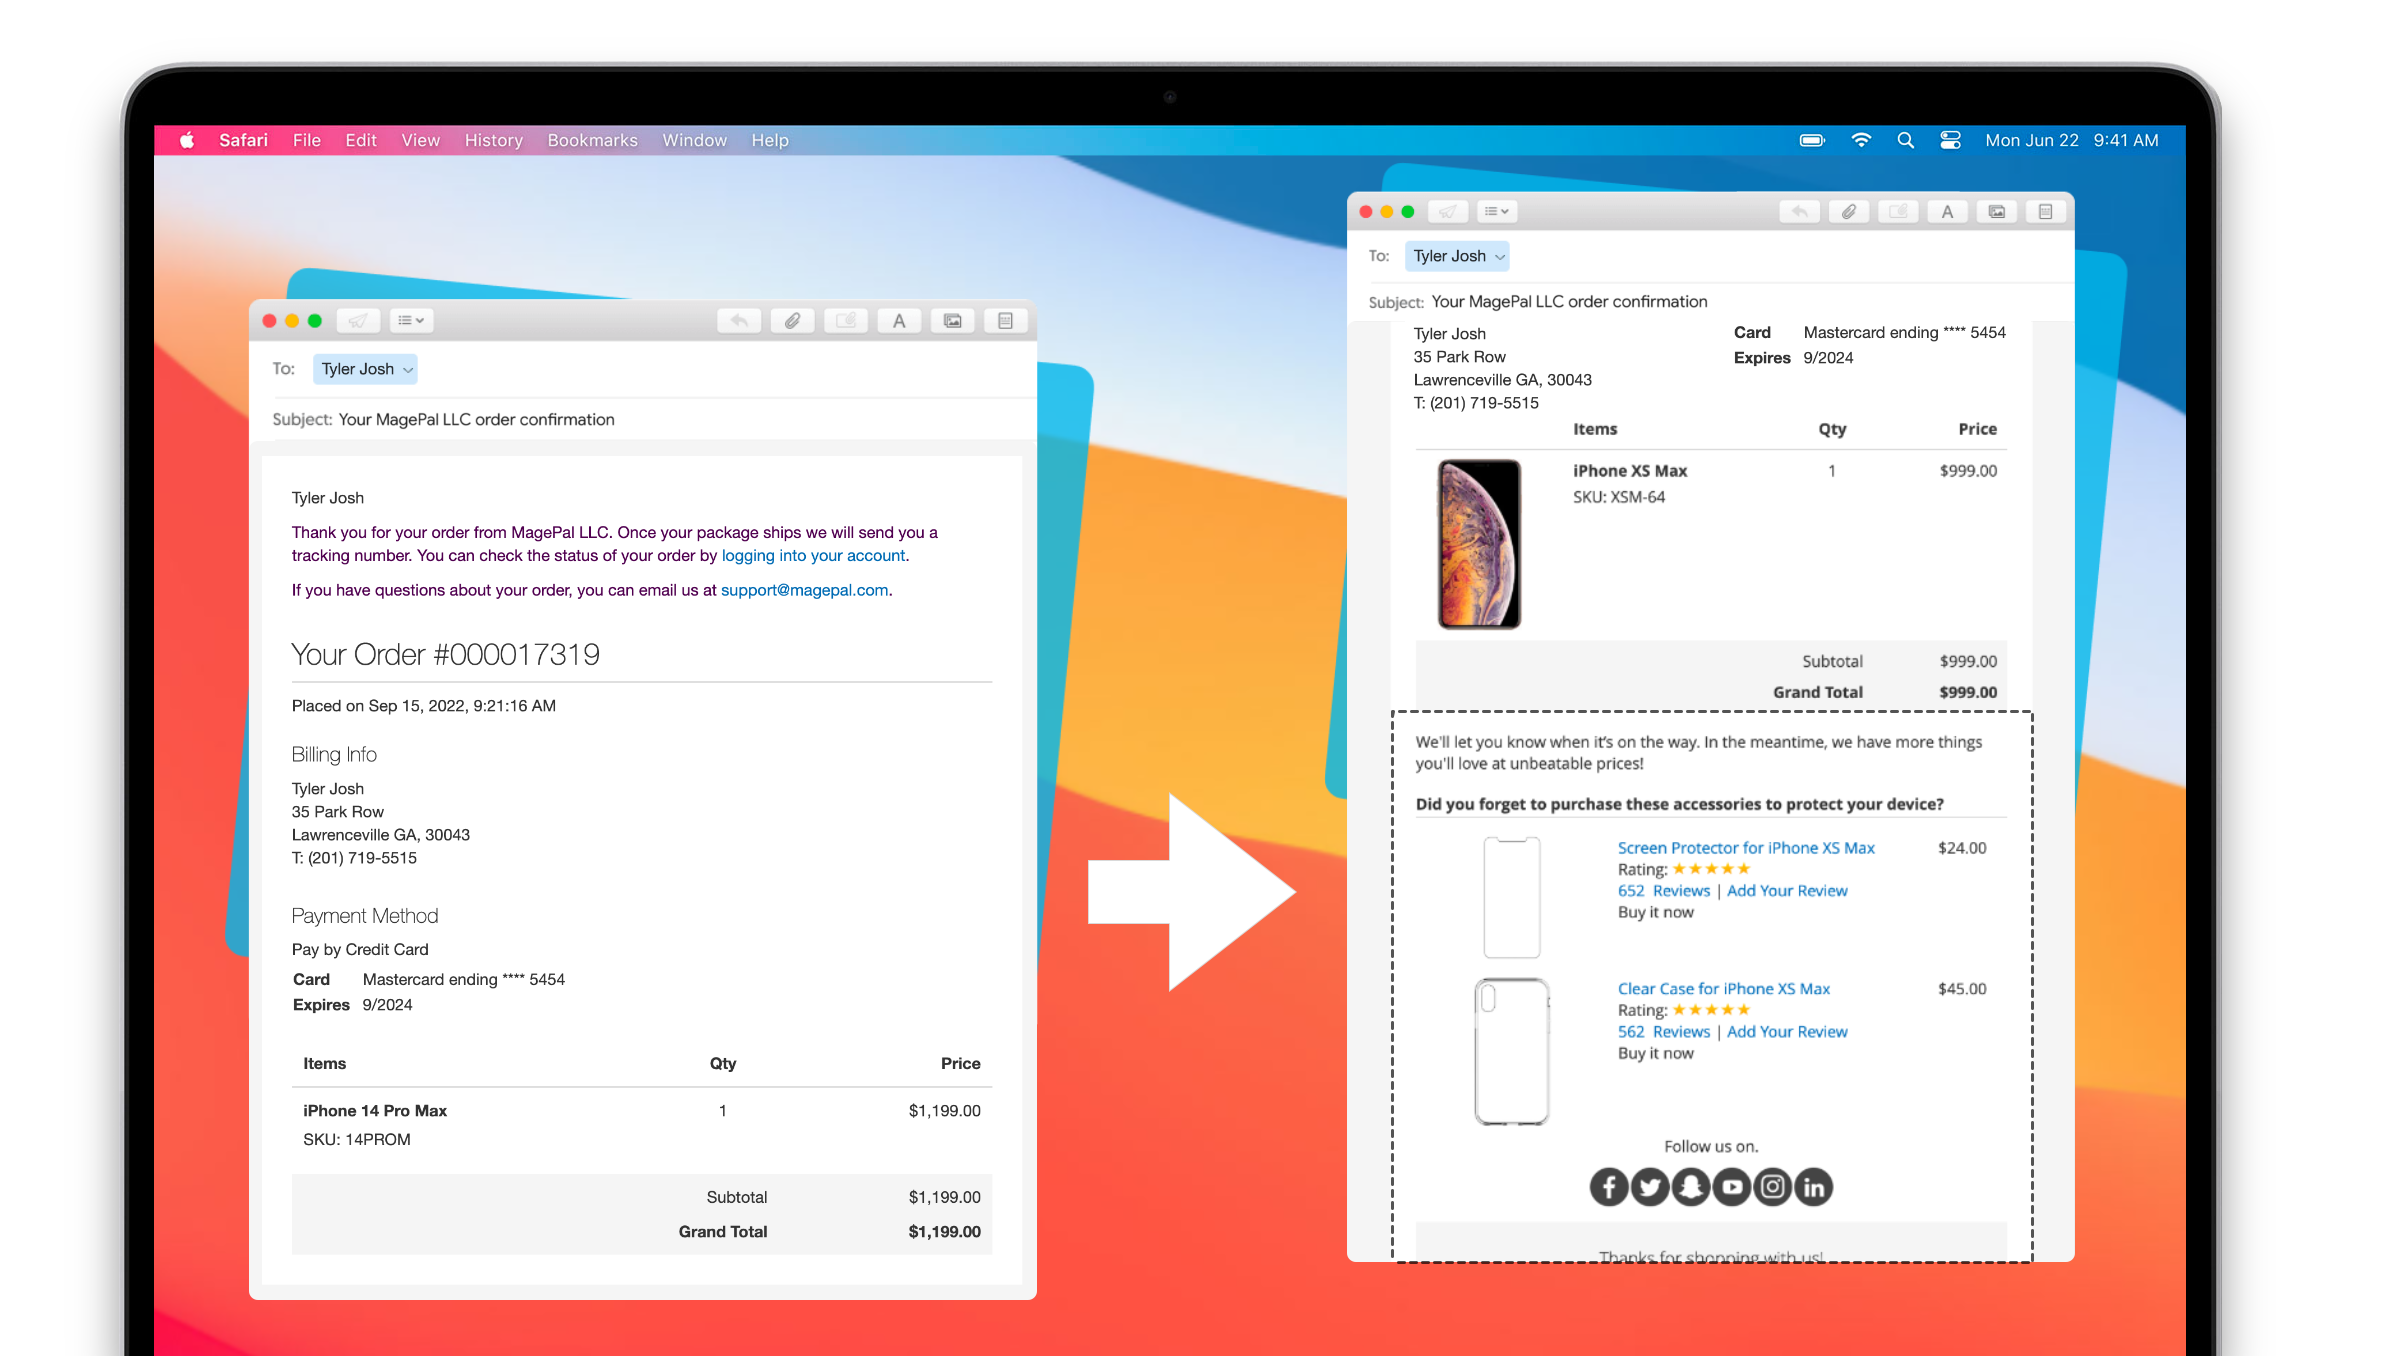Open Clear Case for iPhone XS Max link
Viewport: 2397px width, 1356px height.
(1724, 988)
